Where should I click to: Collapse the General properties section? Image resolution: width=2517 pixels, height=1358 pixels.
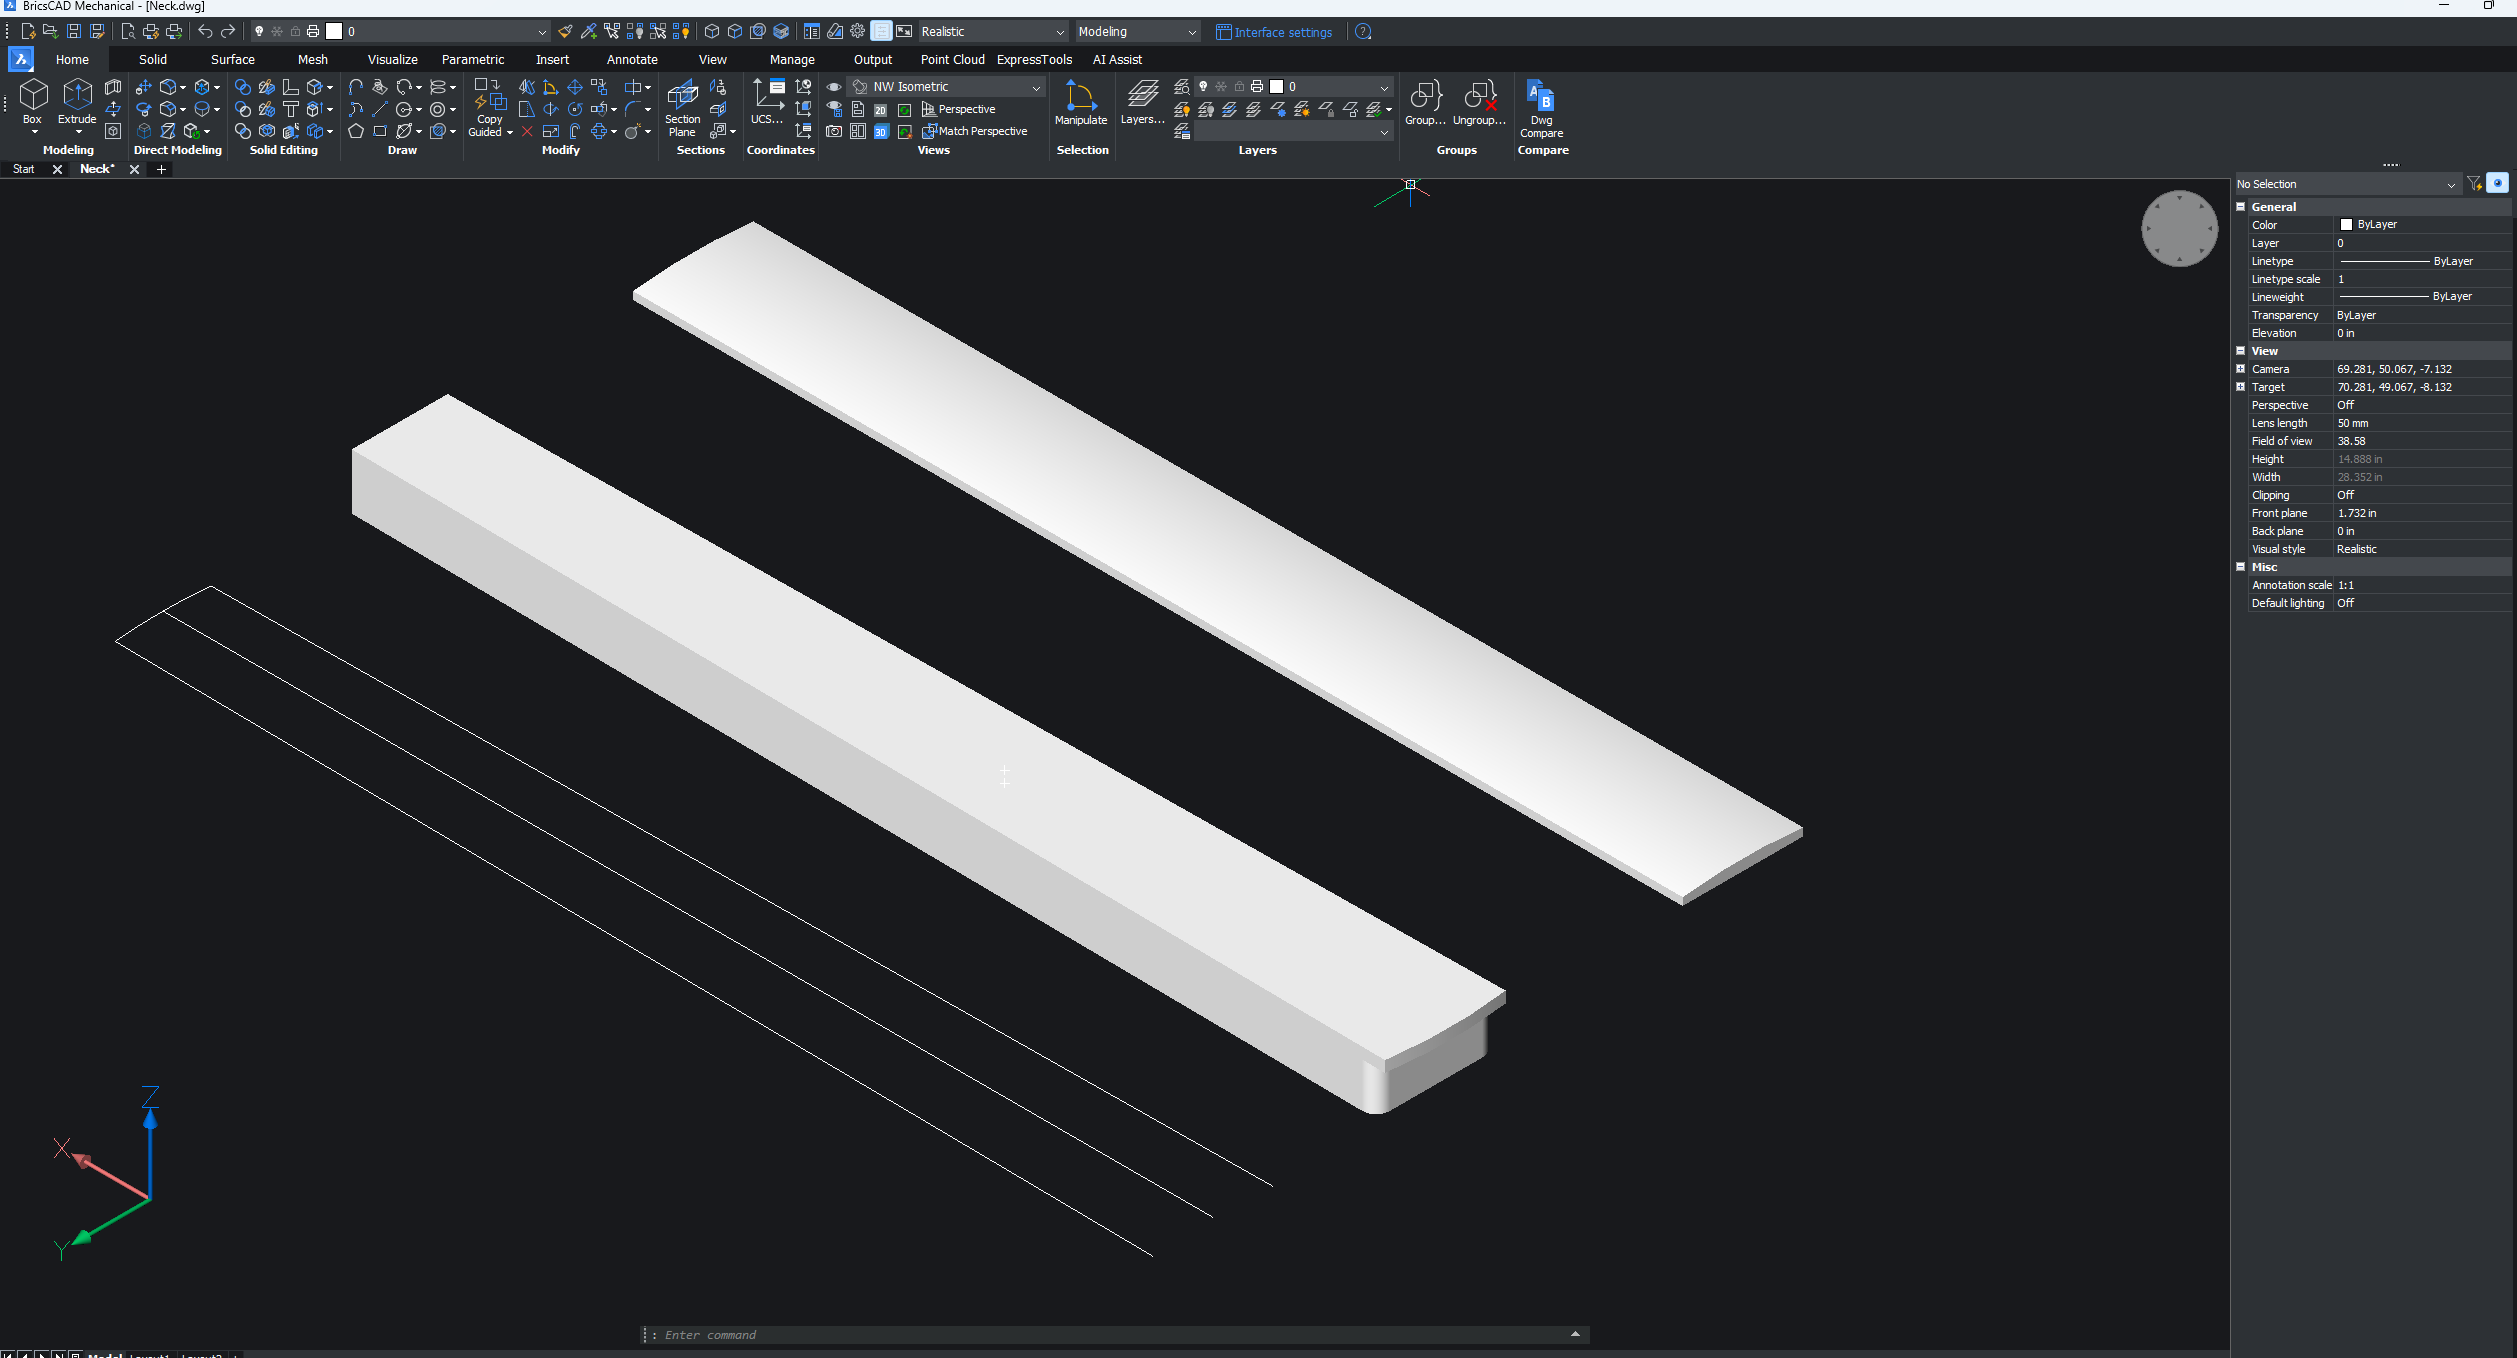(x=2241, y=207)
